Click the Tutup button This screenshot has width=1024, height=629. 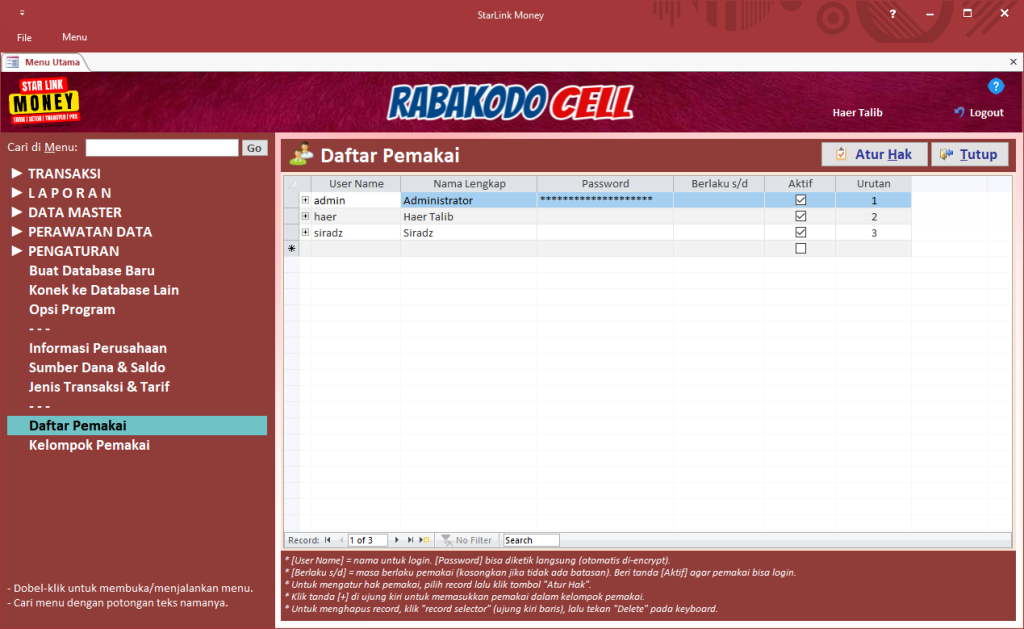(970, 154)
